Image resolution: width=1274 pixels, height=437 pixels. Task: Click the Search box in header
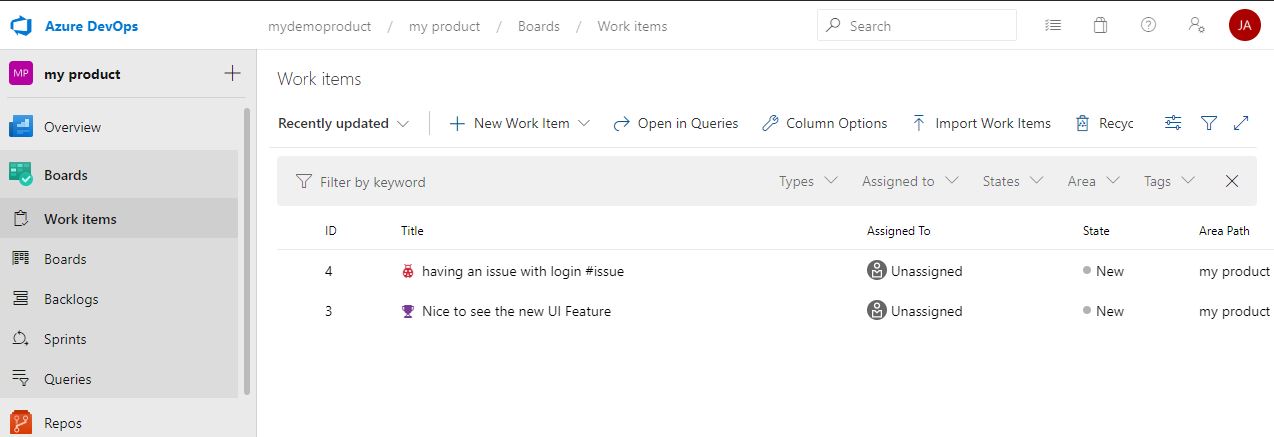coord(917,26)
